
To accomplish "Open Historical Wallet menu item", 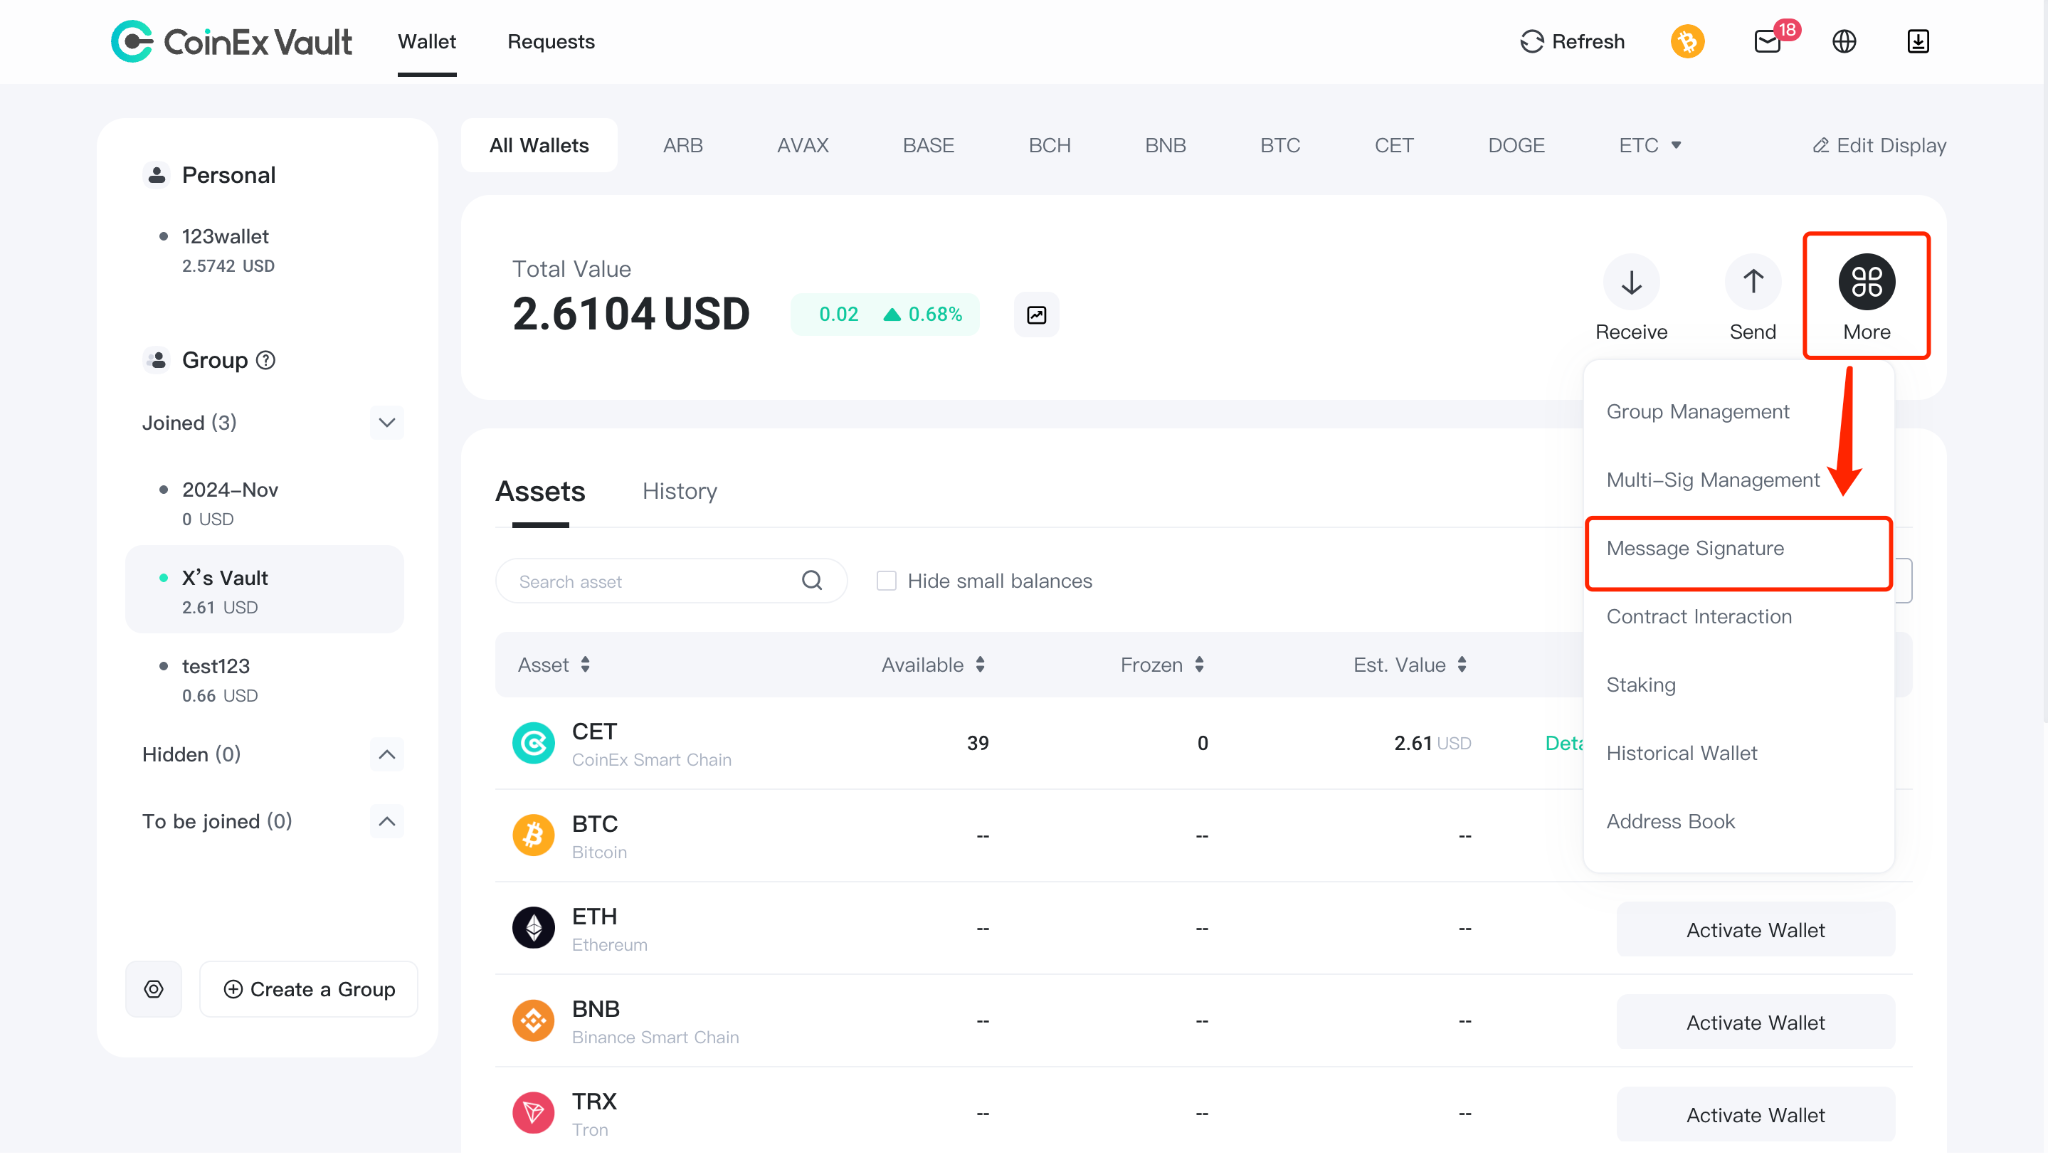I will [1682, 753].
